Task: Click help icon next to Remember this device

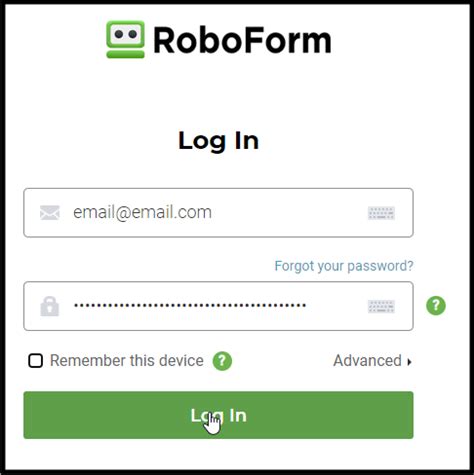Action: 222,361
